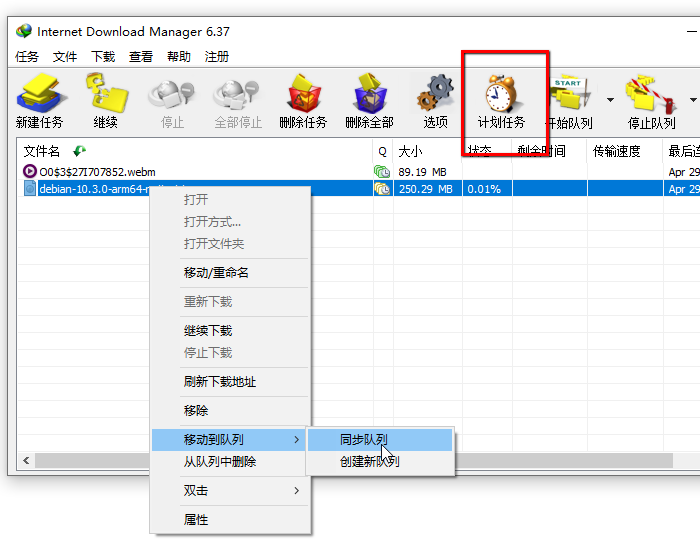Click the 停止队列 toolbar icon

point(651,93)
